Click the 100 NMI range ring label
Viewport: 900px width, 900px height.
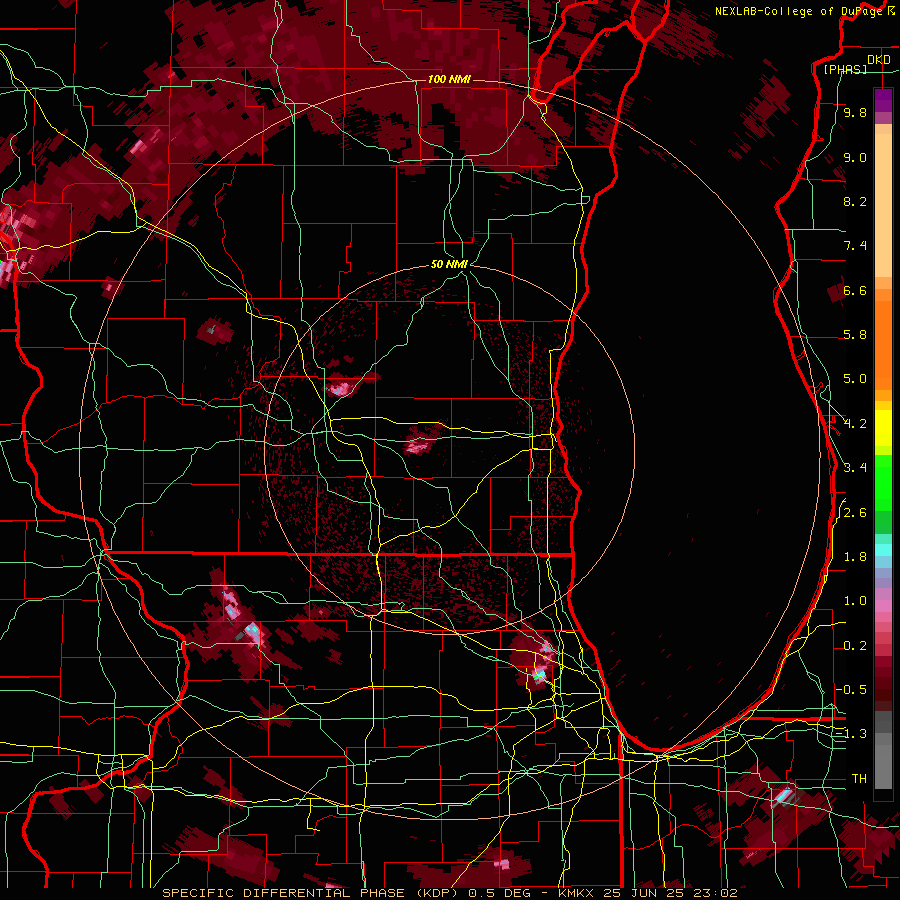click(449, 79)
